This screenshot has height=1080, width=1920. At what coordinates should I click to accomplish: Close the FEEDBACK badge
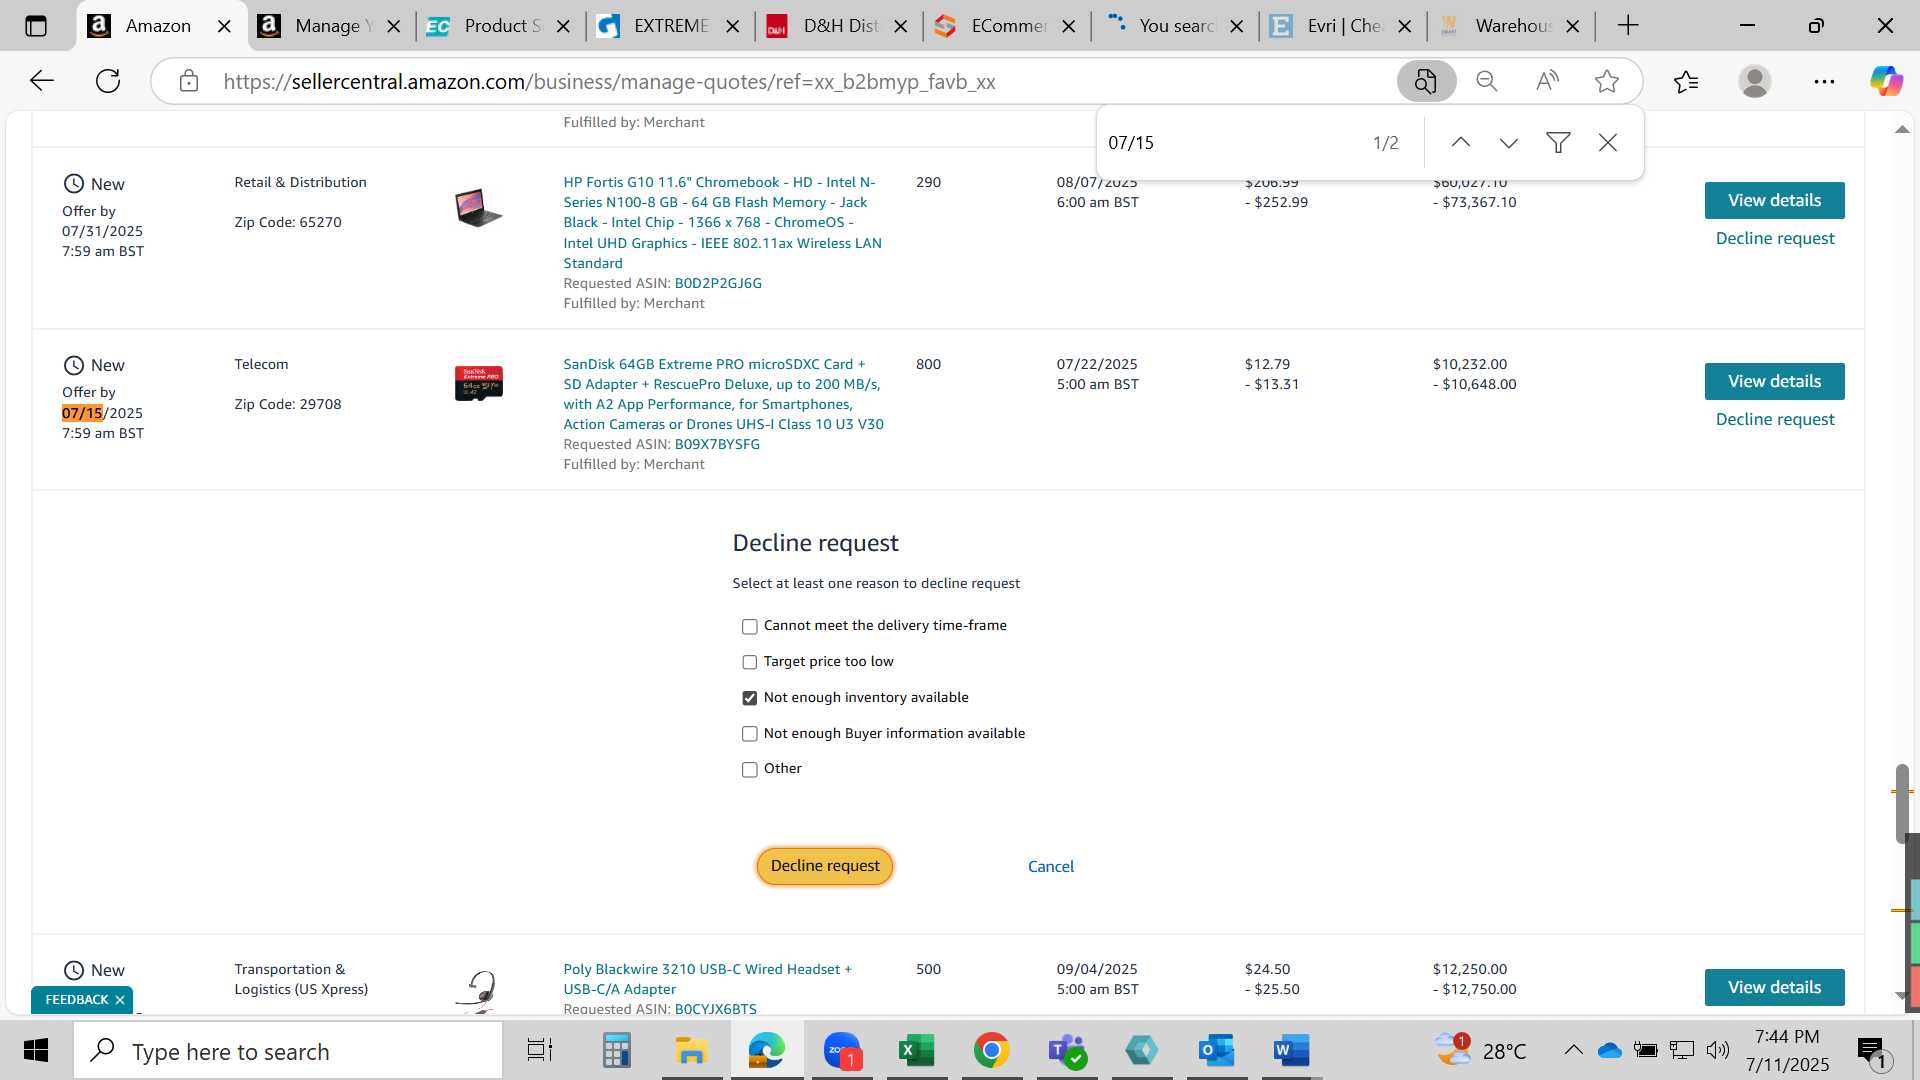(120, 1000)
